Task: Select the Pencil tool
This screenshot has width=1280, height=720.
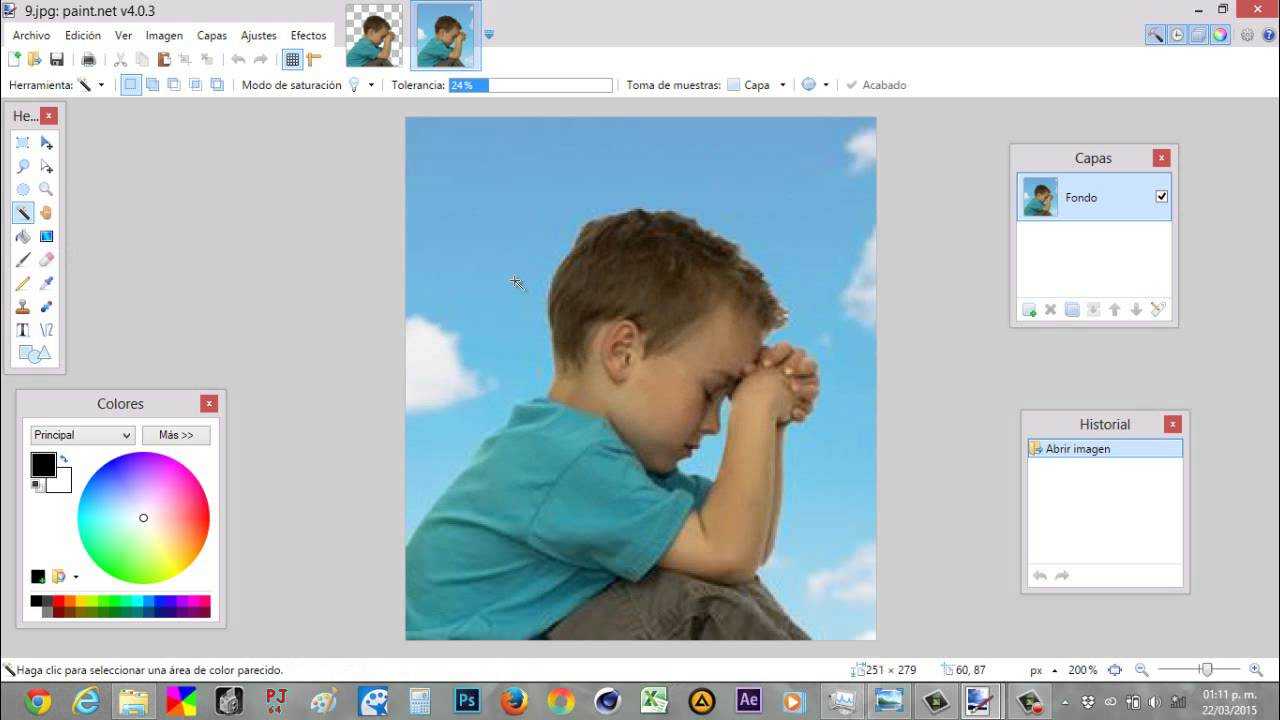Action: 22,283
